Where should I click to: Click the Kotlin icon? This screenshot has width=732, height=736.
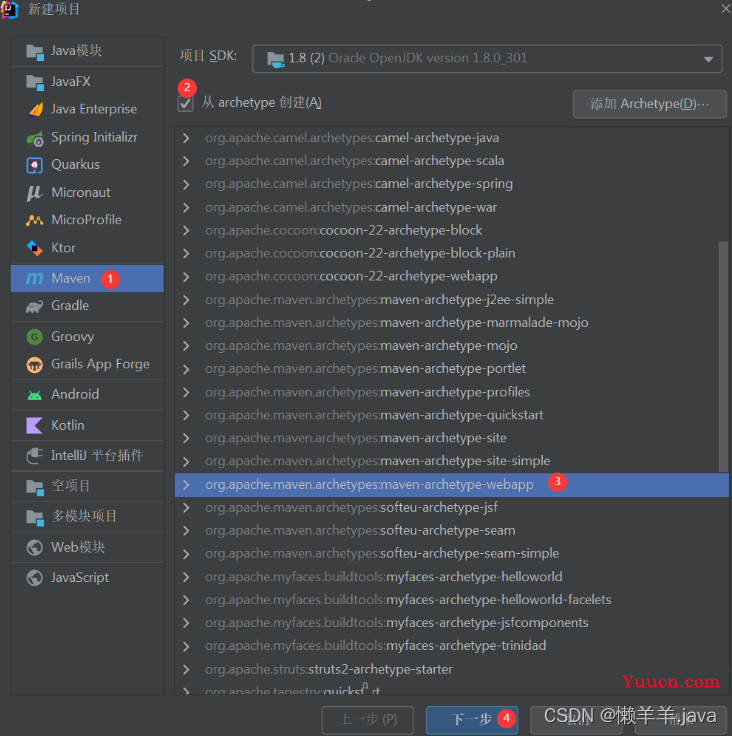tap(34, 425)
